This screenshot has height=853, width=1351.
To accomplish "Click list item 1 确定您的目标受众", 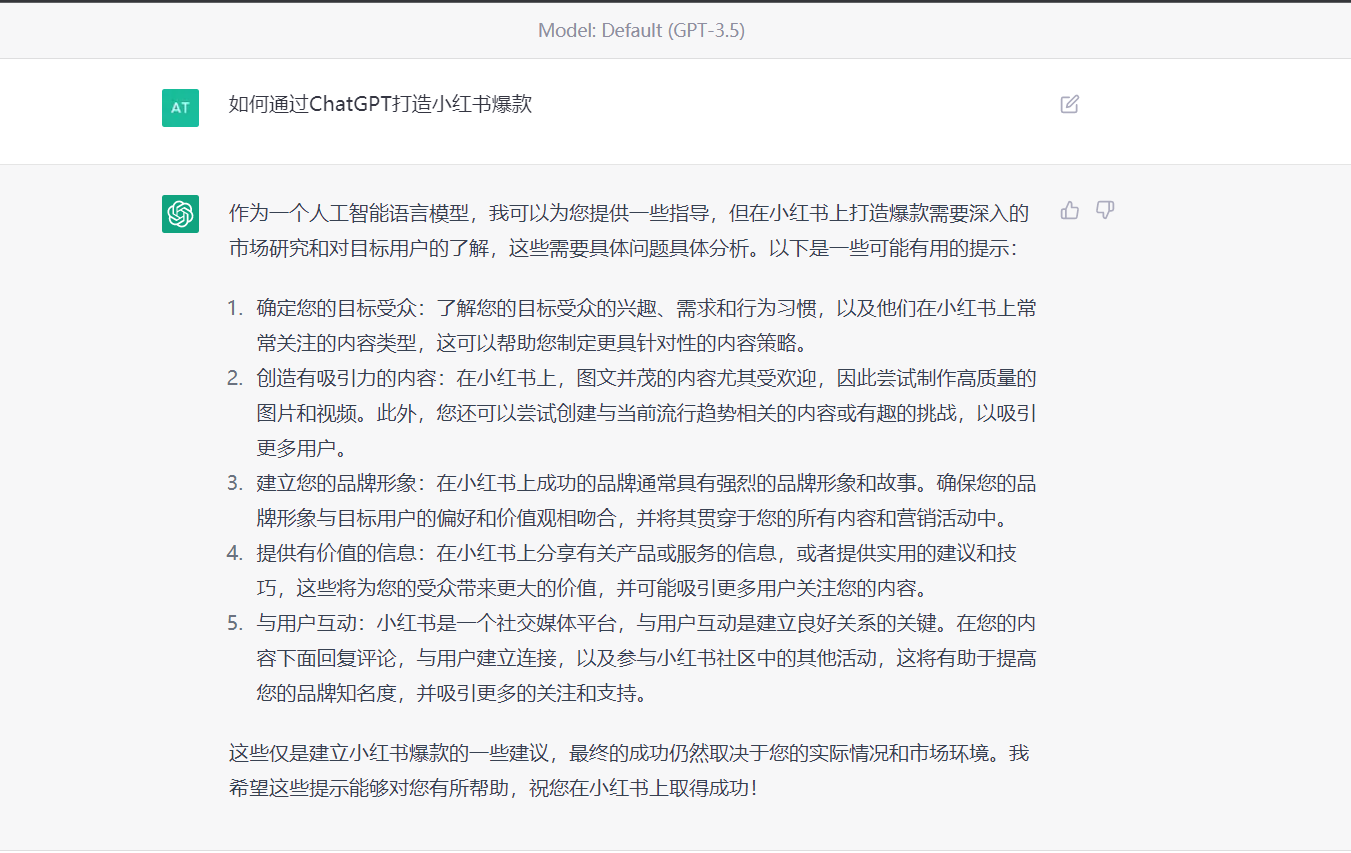I will click(x=645, y=325).
